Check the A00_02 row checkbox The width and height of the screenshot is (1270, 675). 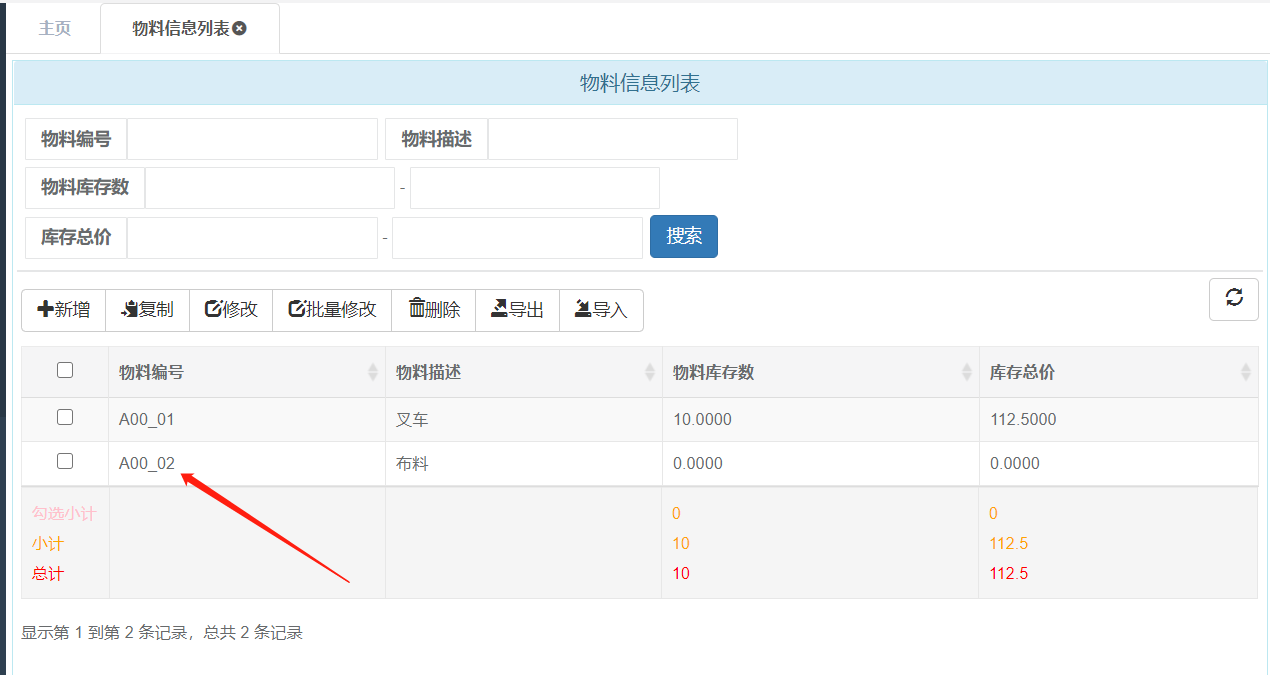click(x=65, y=461)
